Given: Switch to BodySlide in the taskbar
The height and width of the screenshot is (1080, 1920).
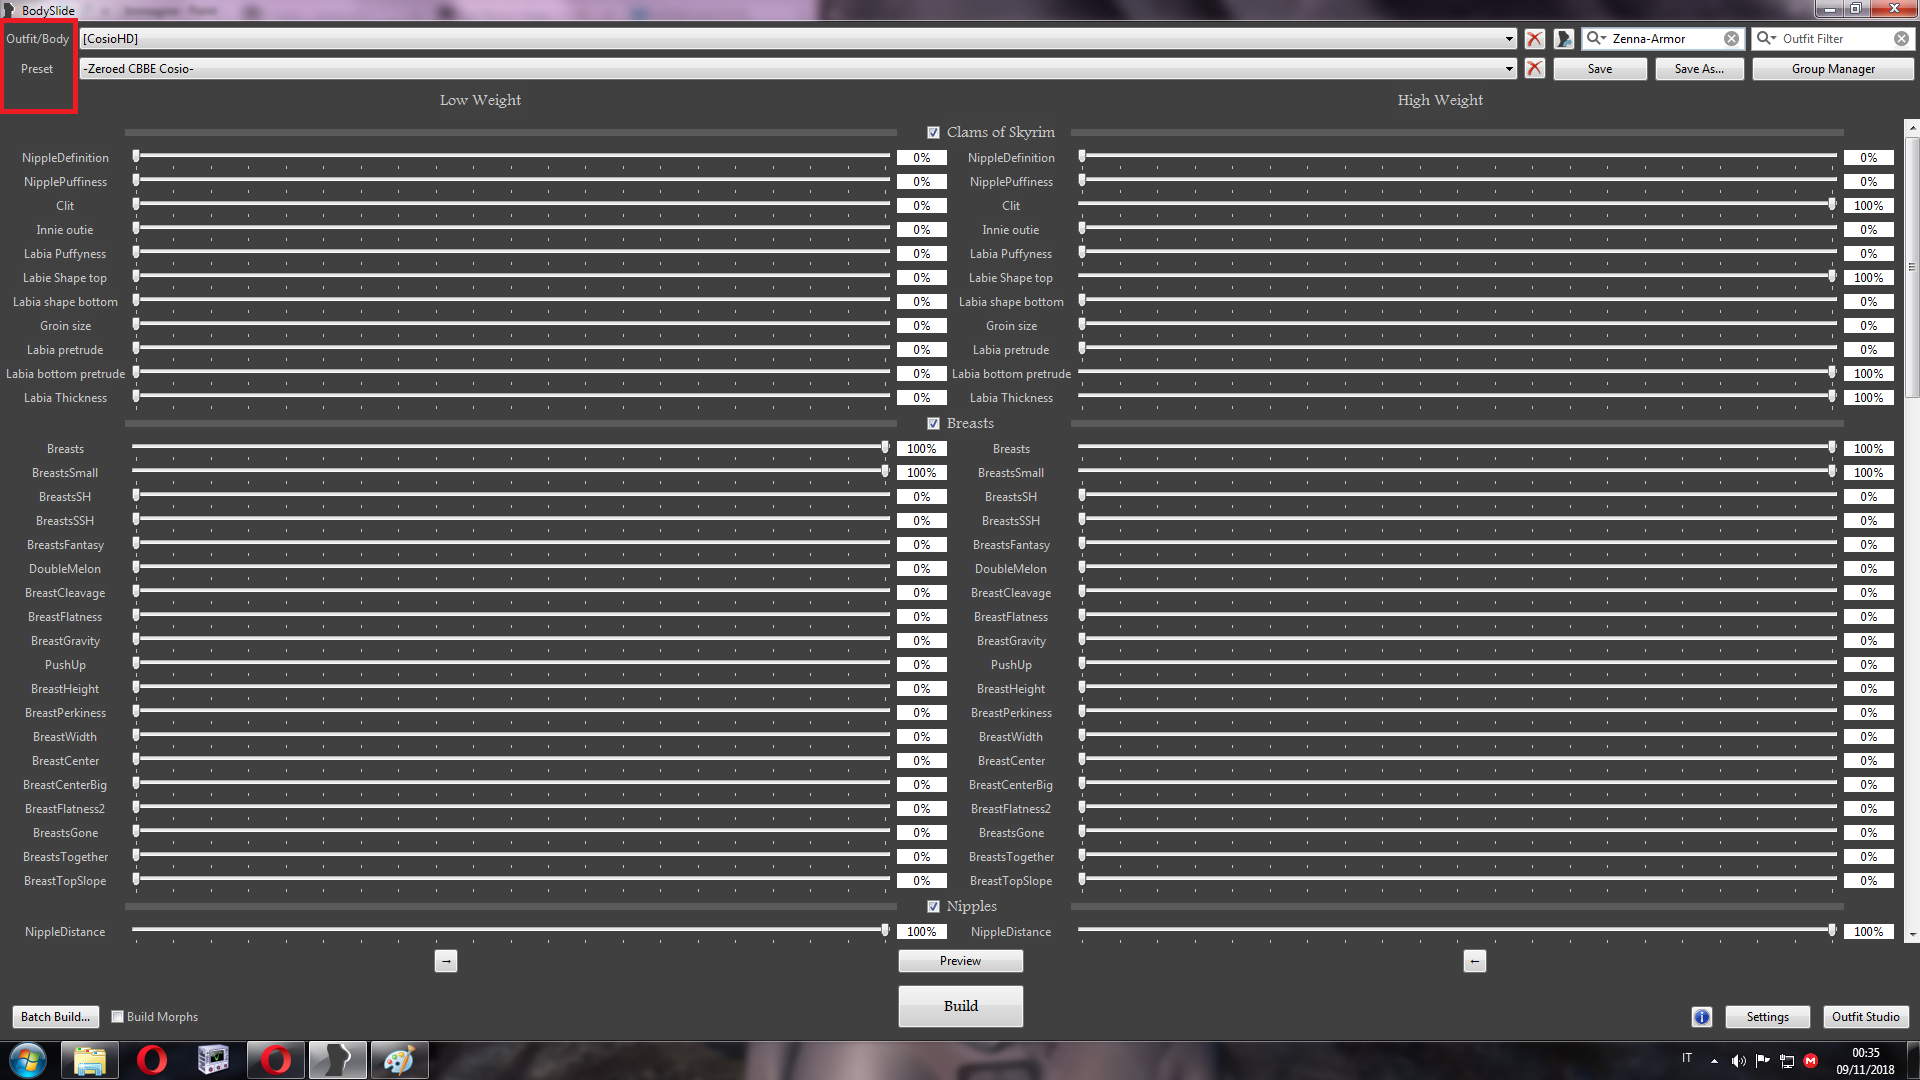Looking at the screenshot, I should pyautogui.click(x=337, y=1060).
